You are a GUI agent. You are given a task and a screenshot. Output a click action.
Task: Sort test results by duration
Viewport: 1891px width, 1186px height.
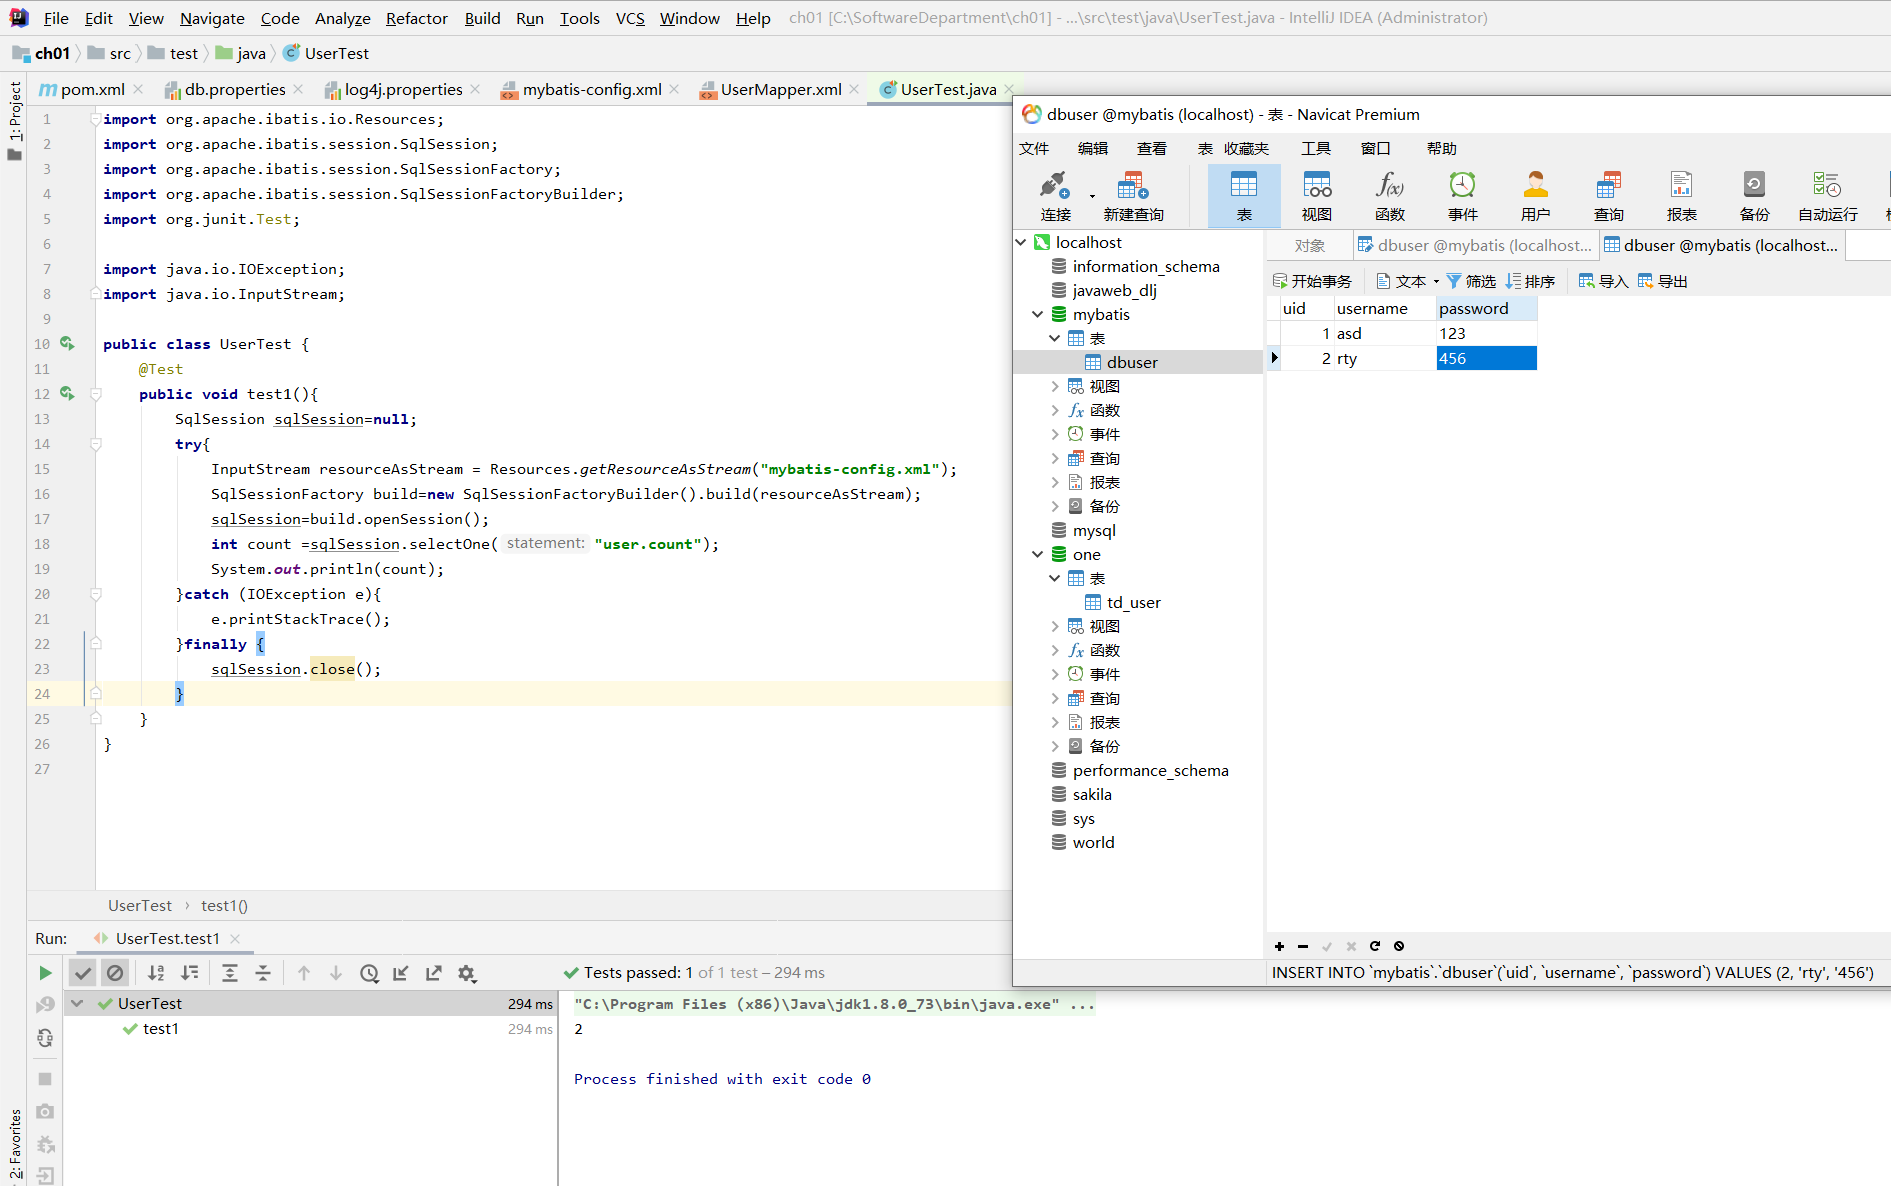[190, 973]
